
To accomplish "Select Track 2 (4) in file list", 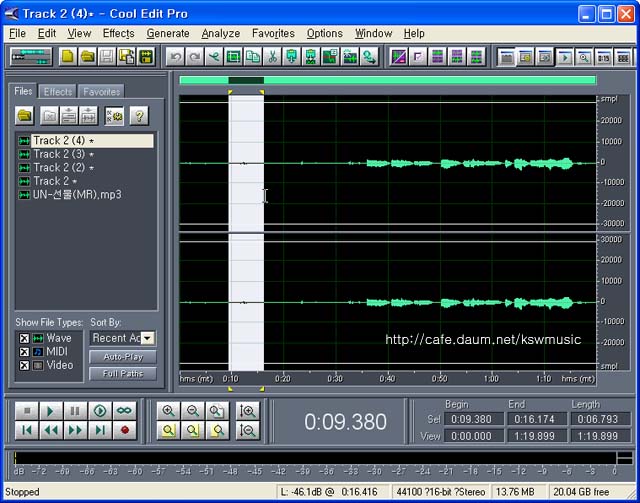I will pyautogui.click(x=86, y=141).
